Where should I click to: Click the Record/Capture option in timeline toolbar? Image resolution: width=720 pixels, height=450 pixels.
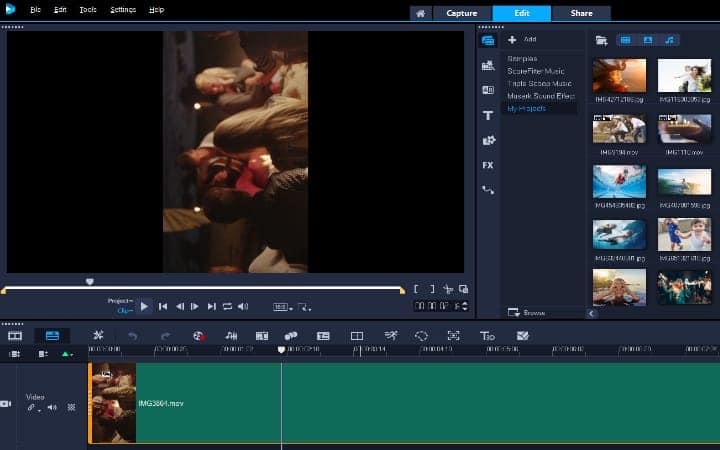pos(198,336)
